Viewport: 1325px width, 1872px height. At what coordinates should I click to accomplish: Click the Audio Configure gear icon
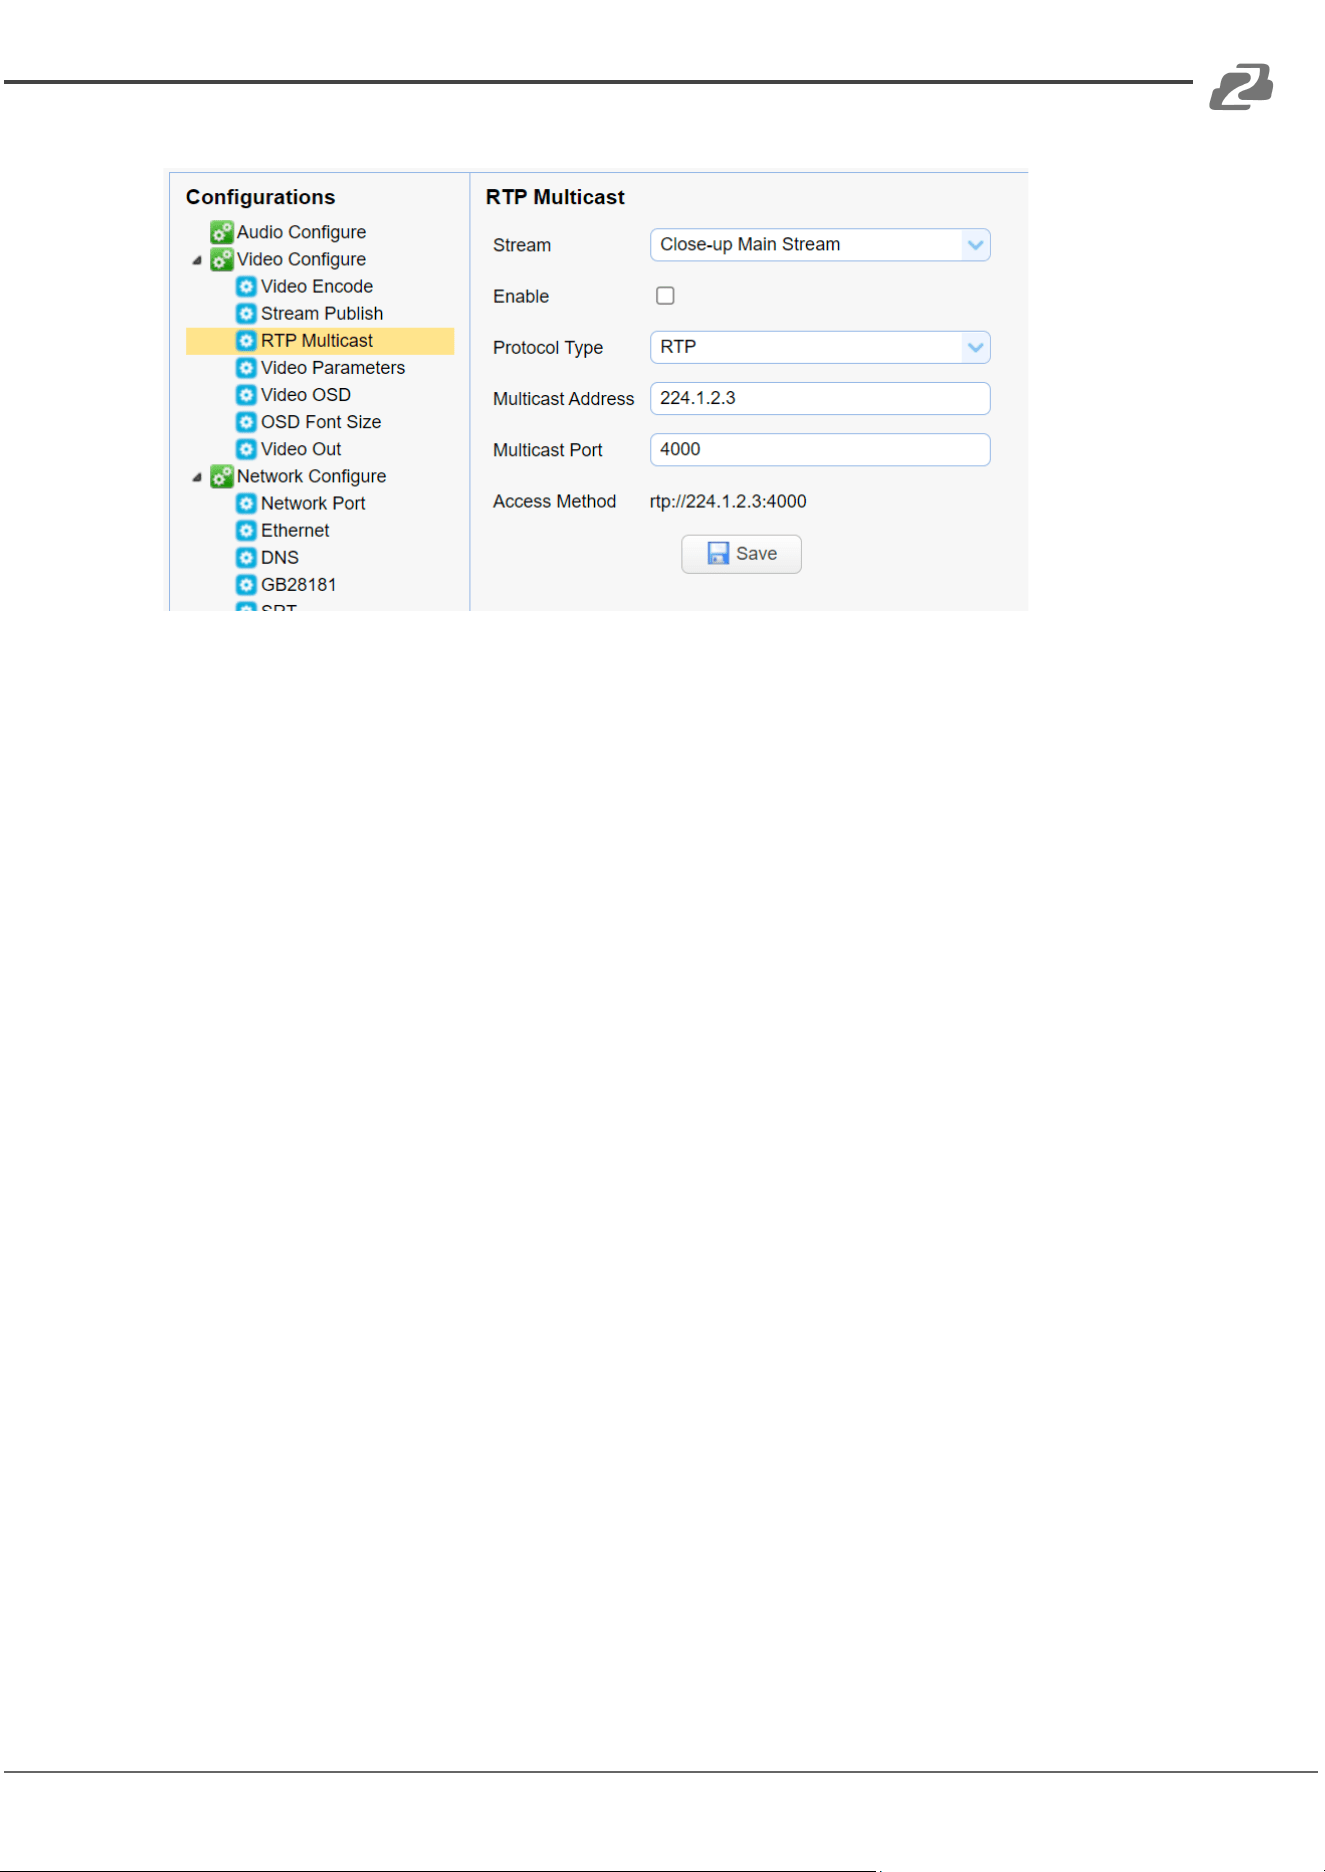click(222, 232)
